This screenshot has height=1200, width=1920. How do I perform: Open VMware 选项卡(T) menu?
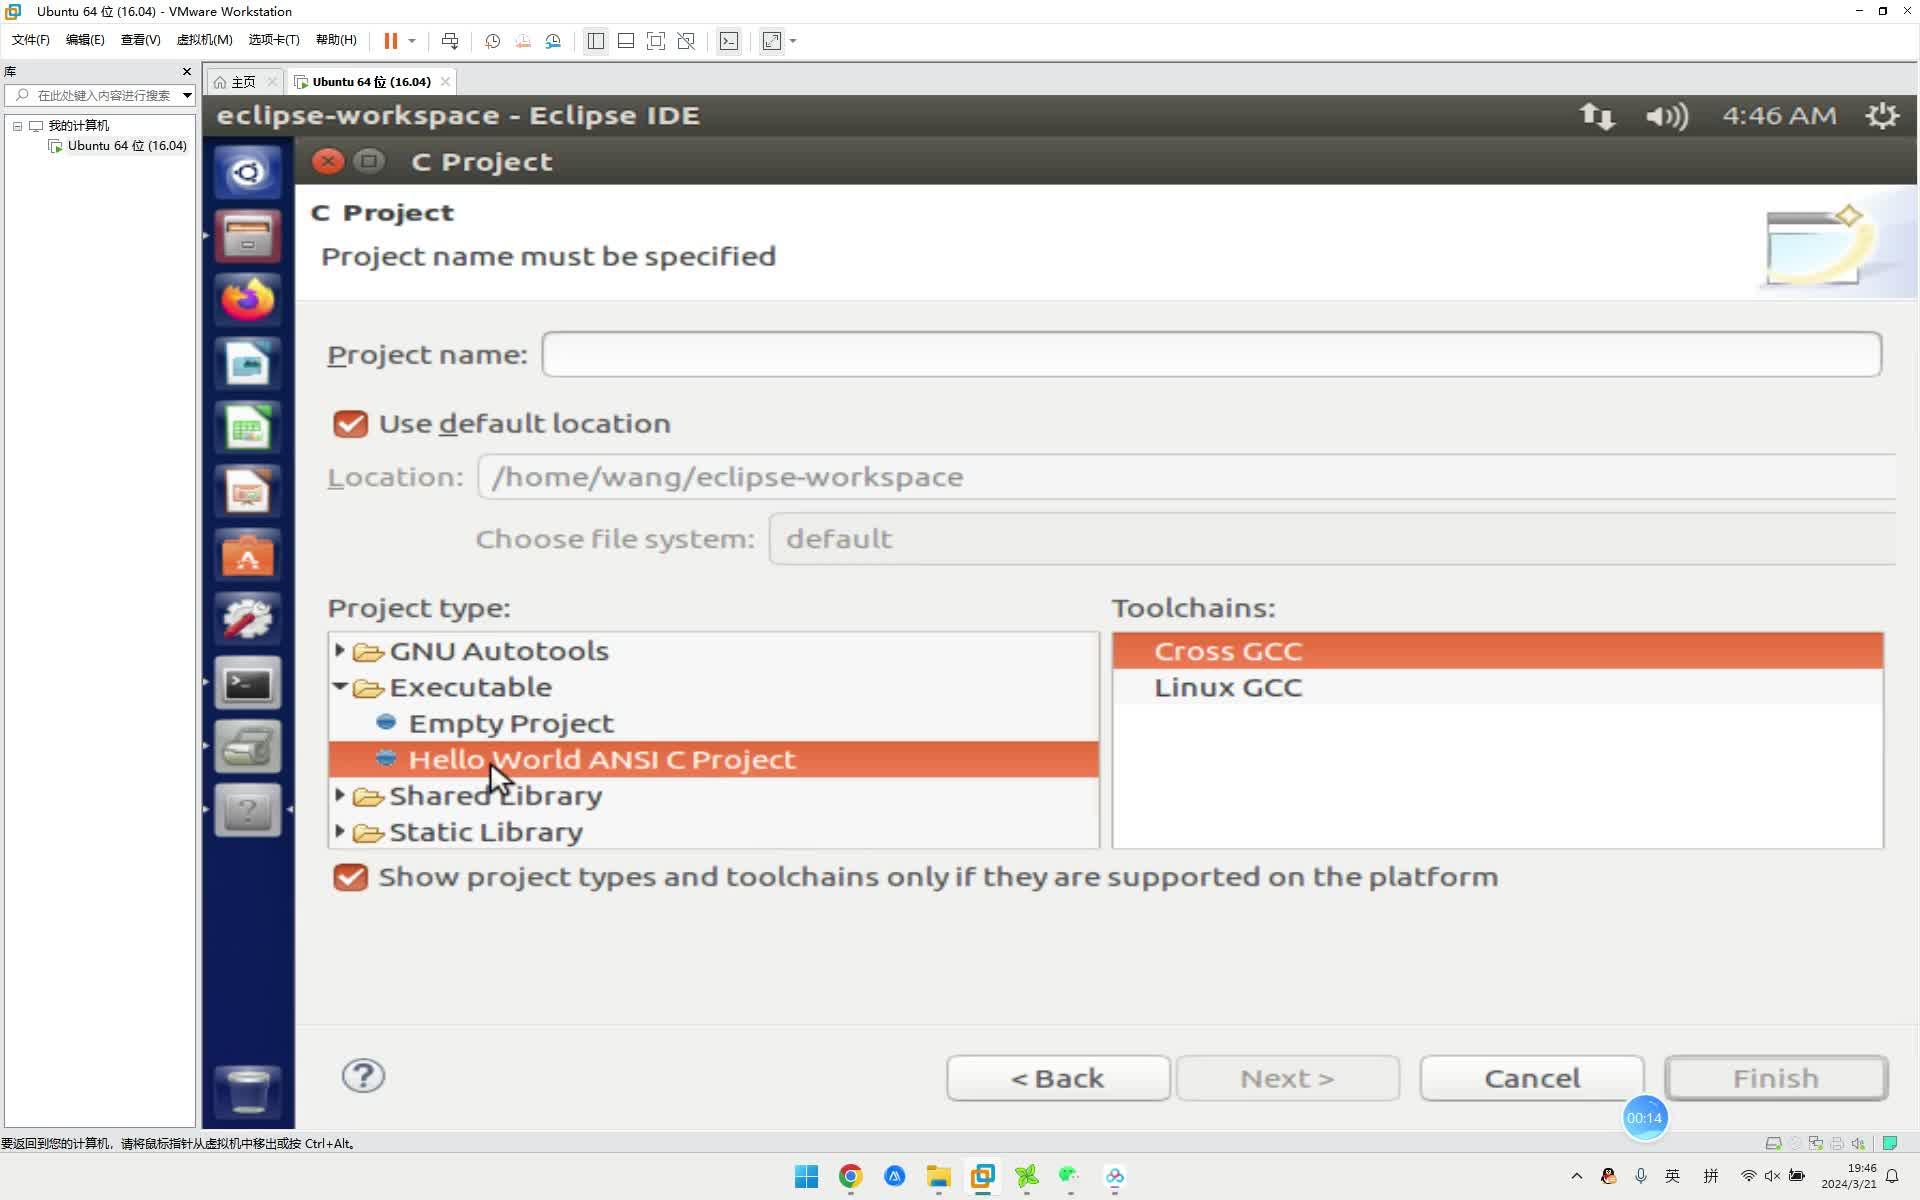click(274, 40)
